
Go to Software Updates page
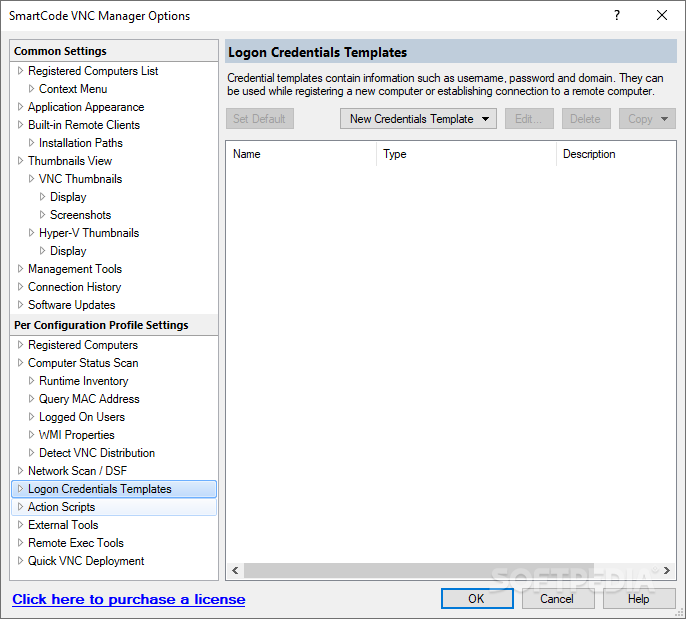pos(71,304)
